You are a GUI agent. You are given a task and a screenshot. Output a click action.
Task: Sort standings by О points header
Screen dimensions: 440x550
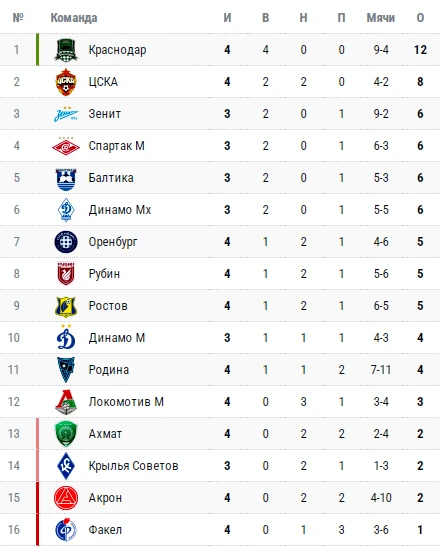coord(420,18)
